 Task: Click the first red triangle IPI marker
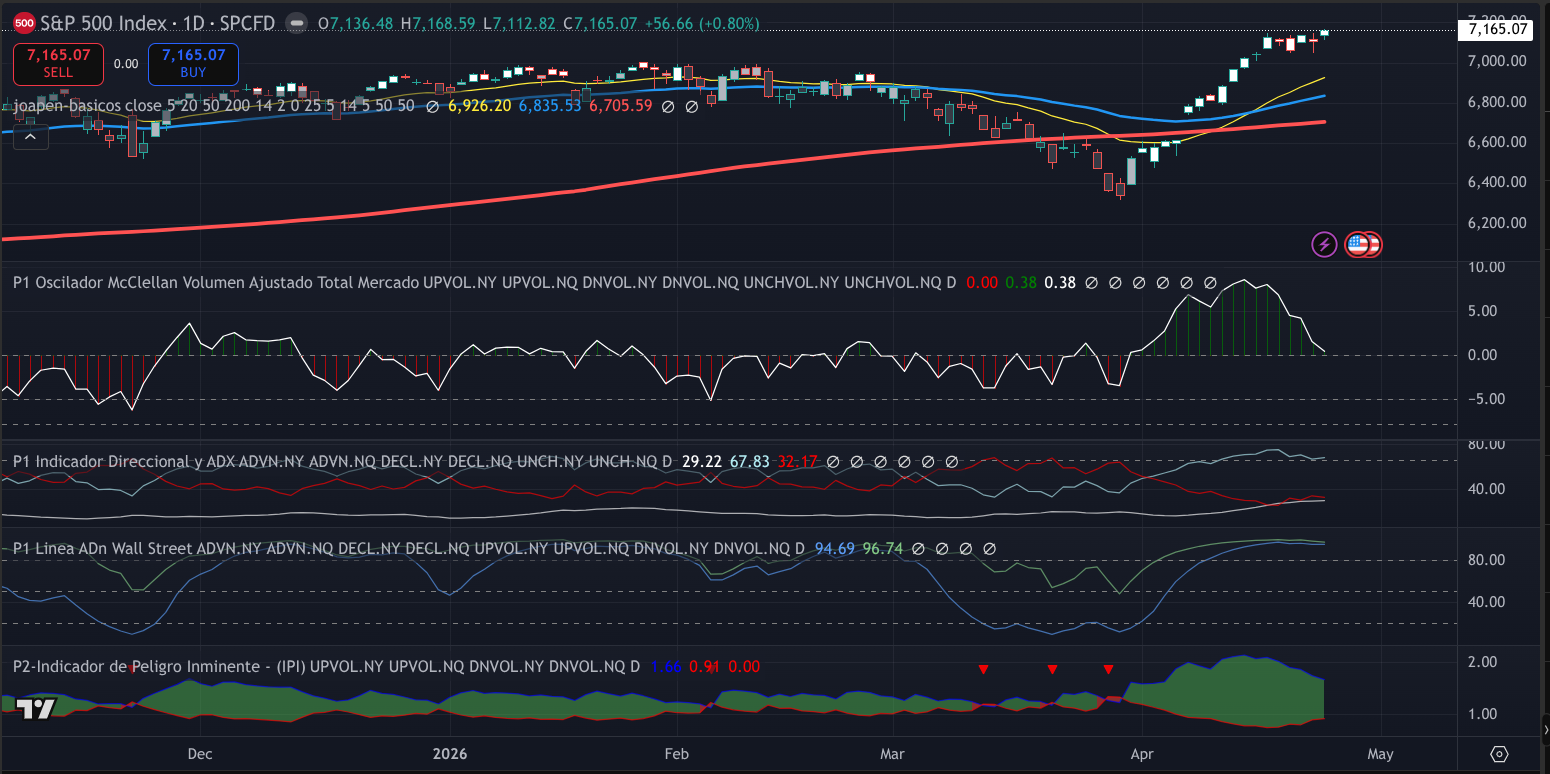(984, 669)
